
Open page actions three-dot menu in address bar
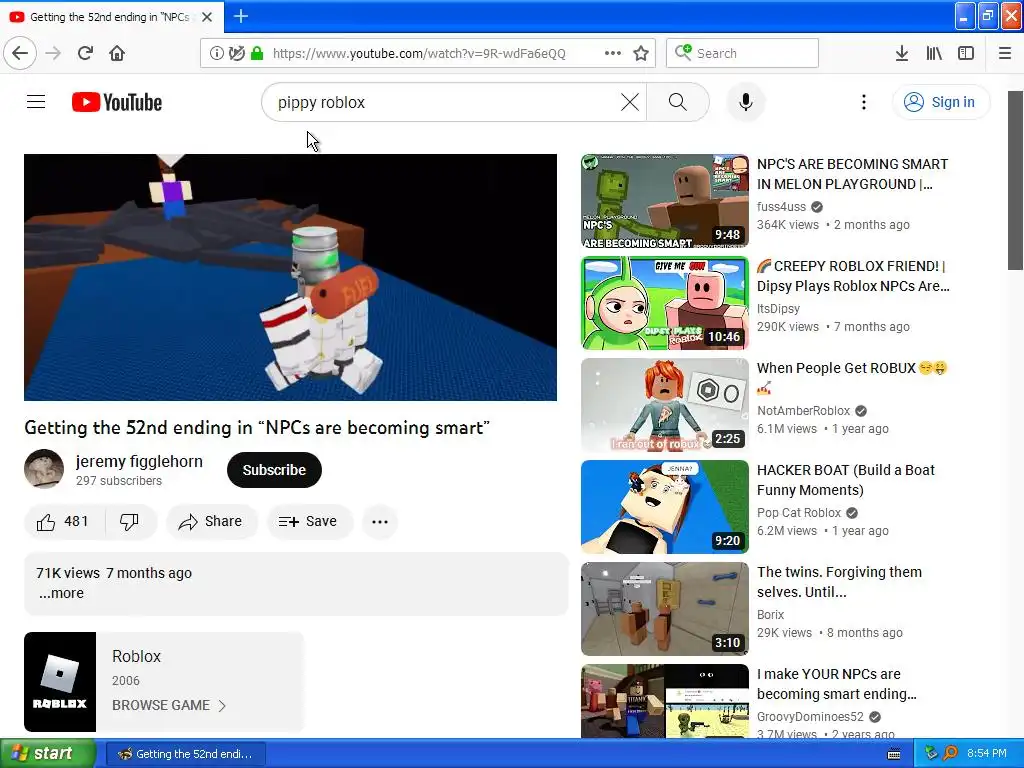click(613, 53)
